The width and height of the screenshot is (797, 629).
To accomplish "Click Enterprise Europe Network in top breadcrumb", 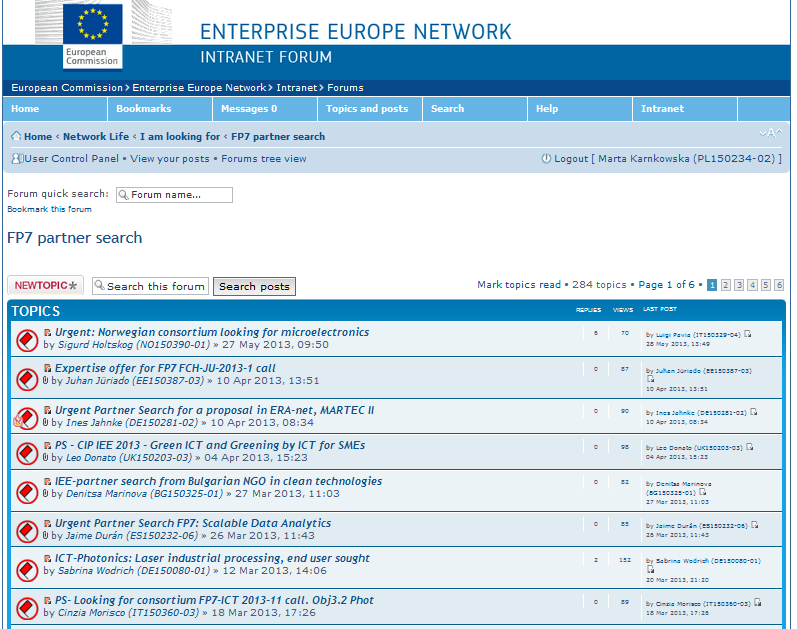I will 199,87.
